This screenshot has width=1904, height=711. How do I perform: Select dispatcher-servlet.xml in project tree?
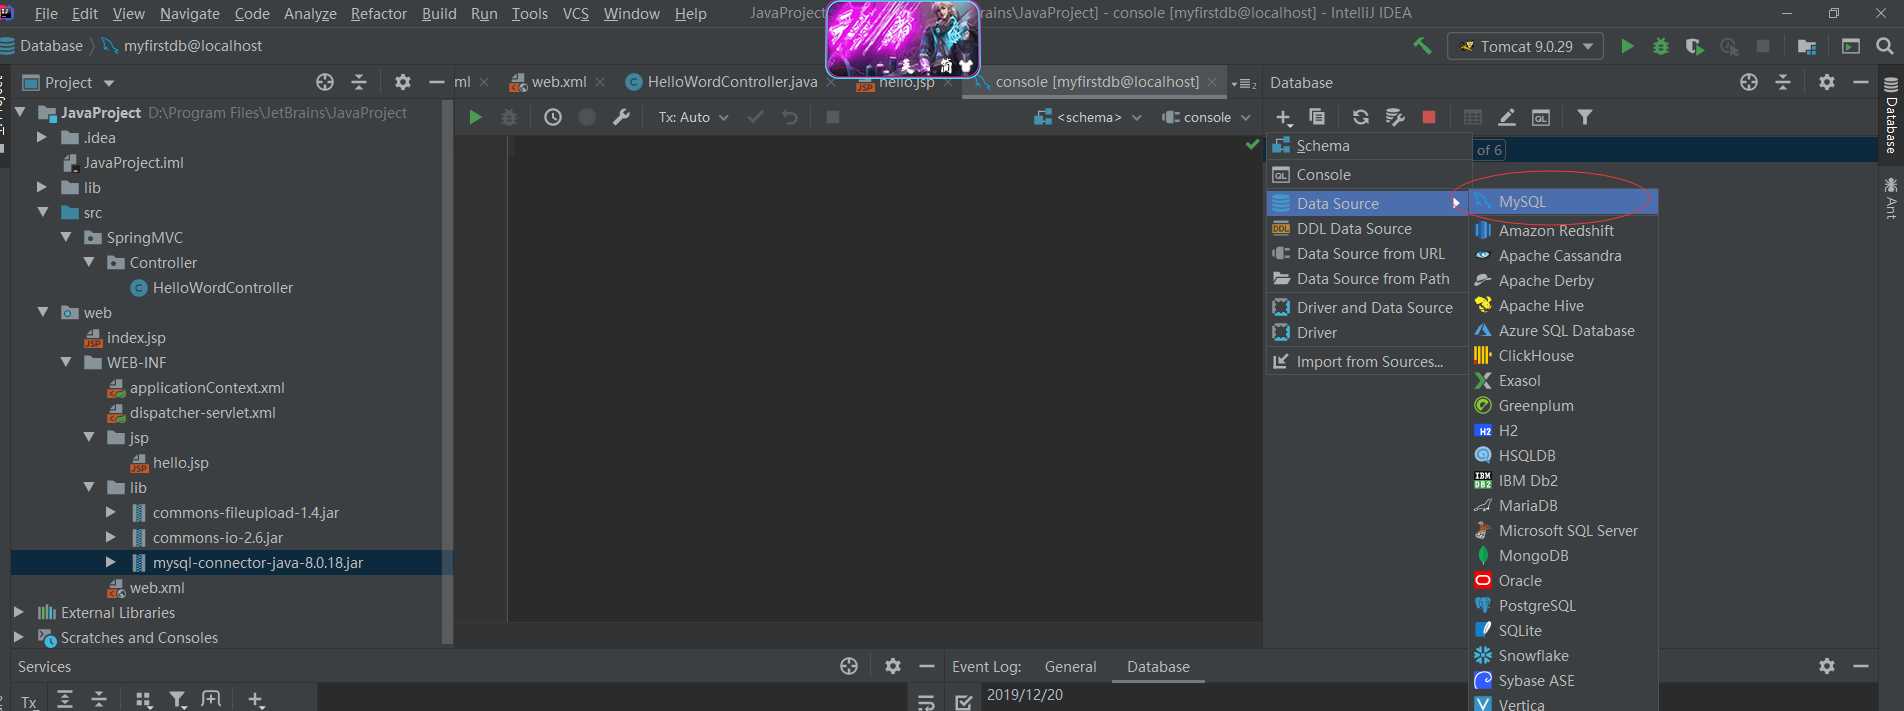point(202,412)
